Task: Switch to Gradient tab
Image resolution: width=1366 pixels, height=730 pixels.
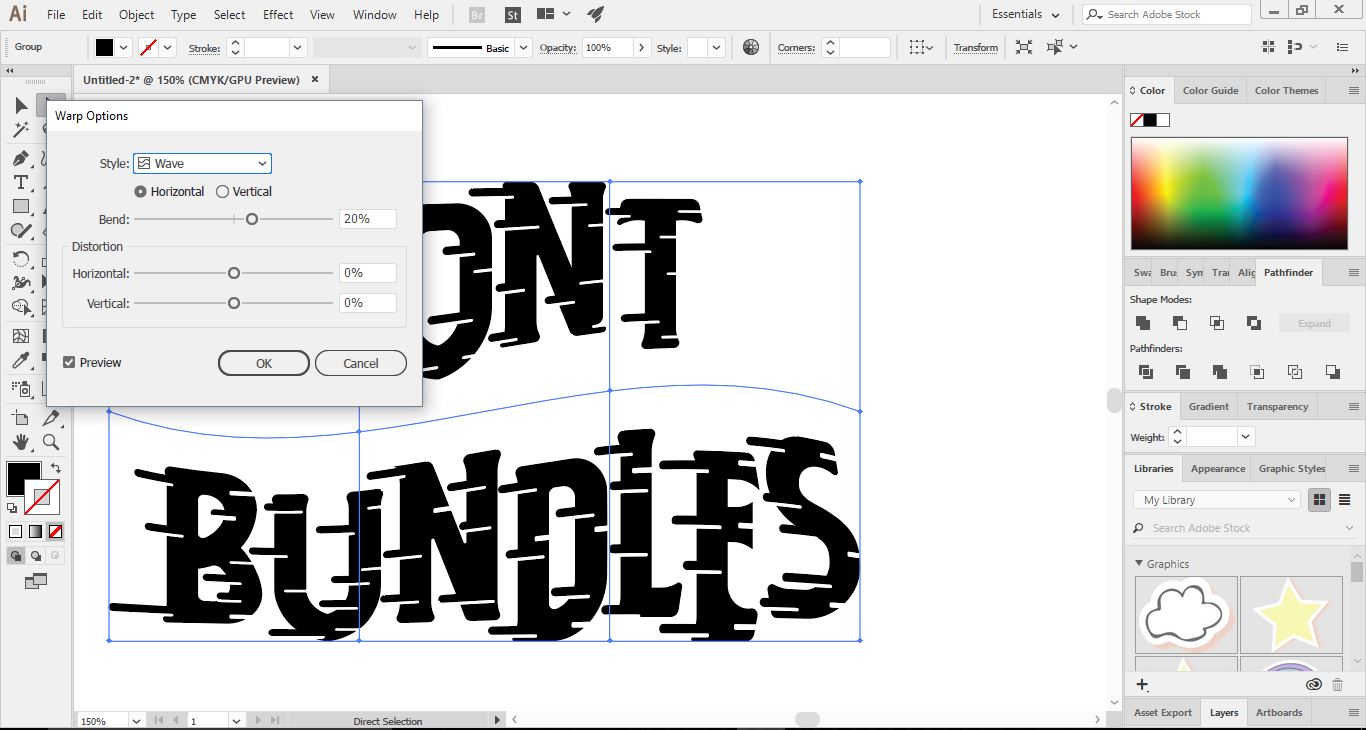Action: 1208,406
